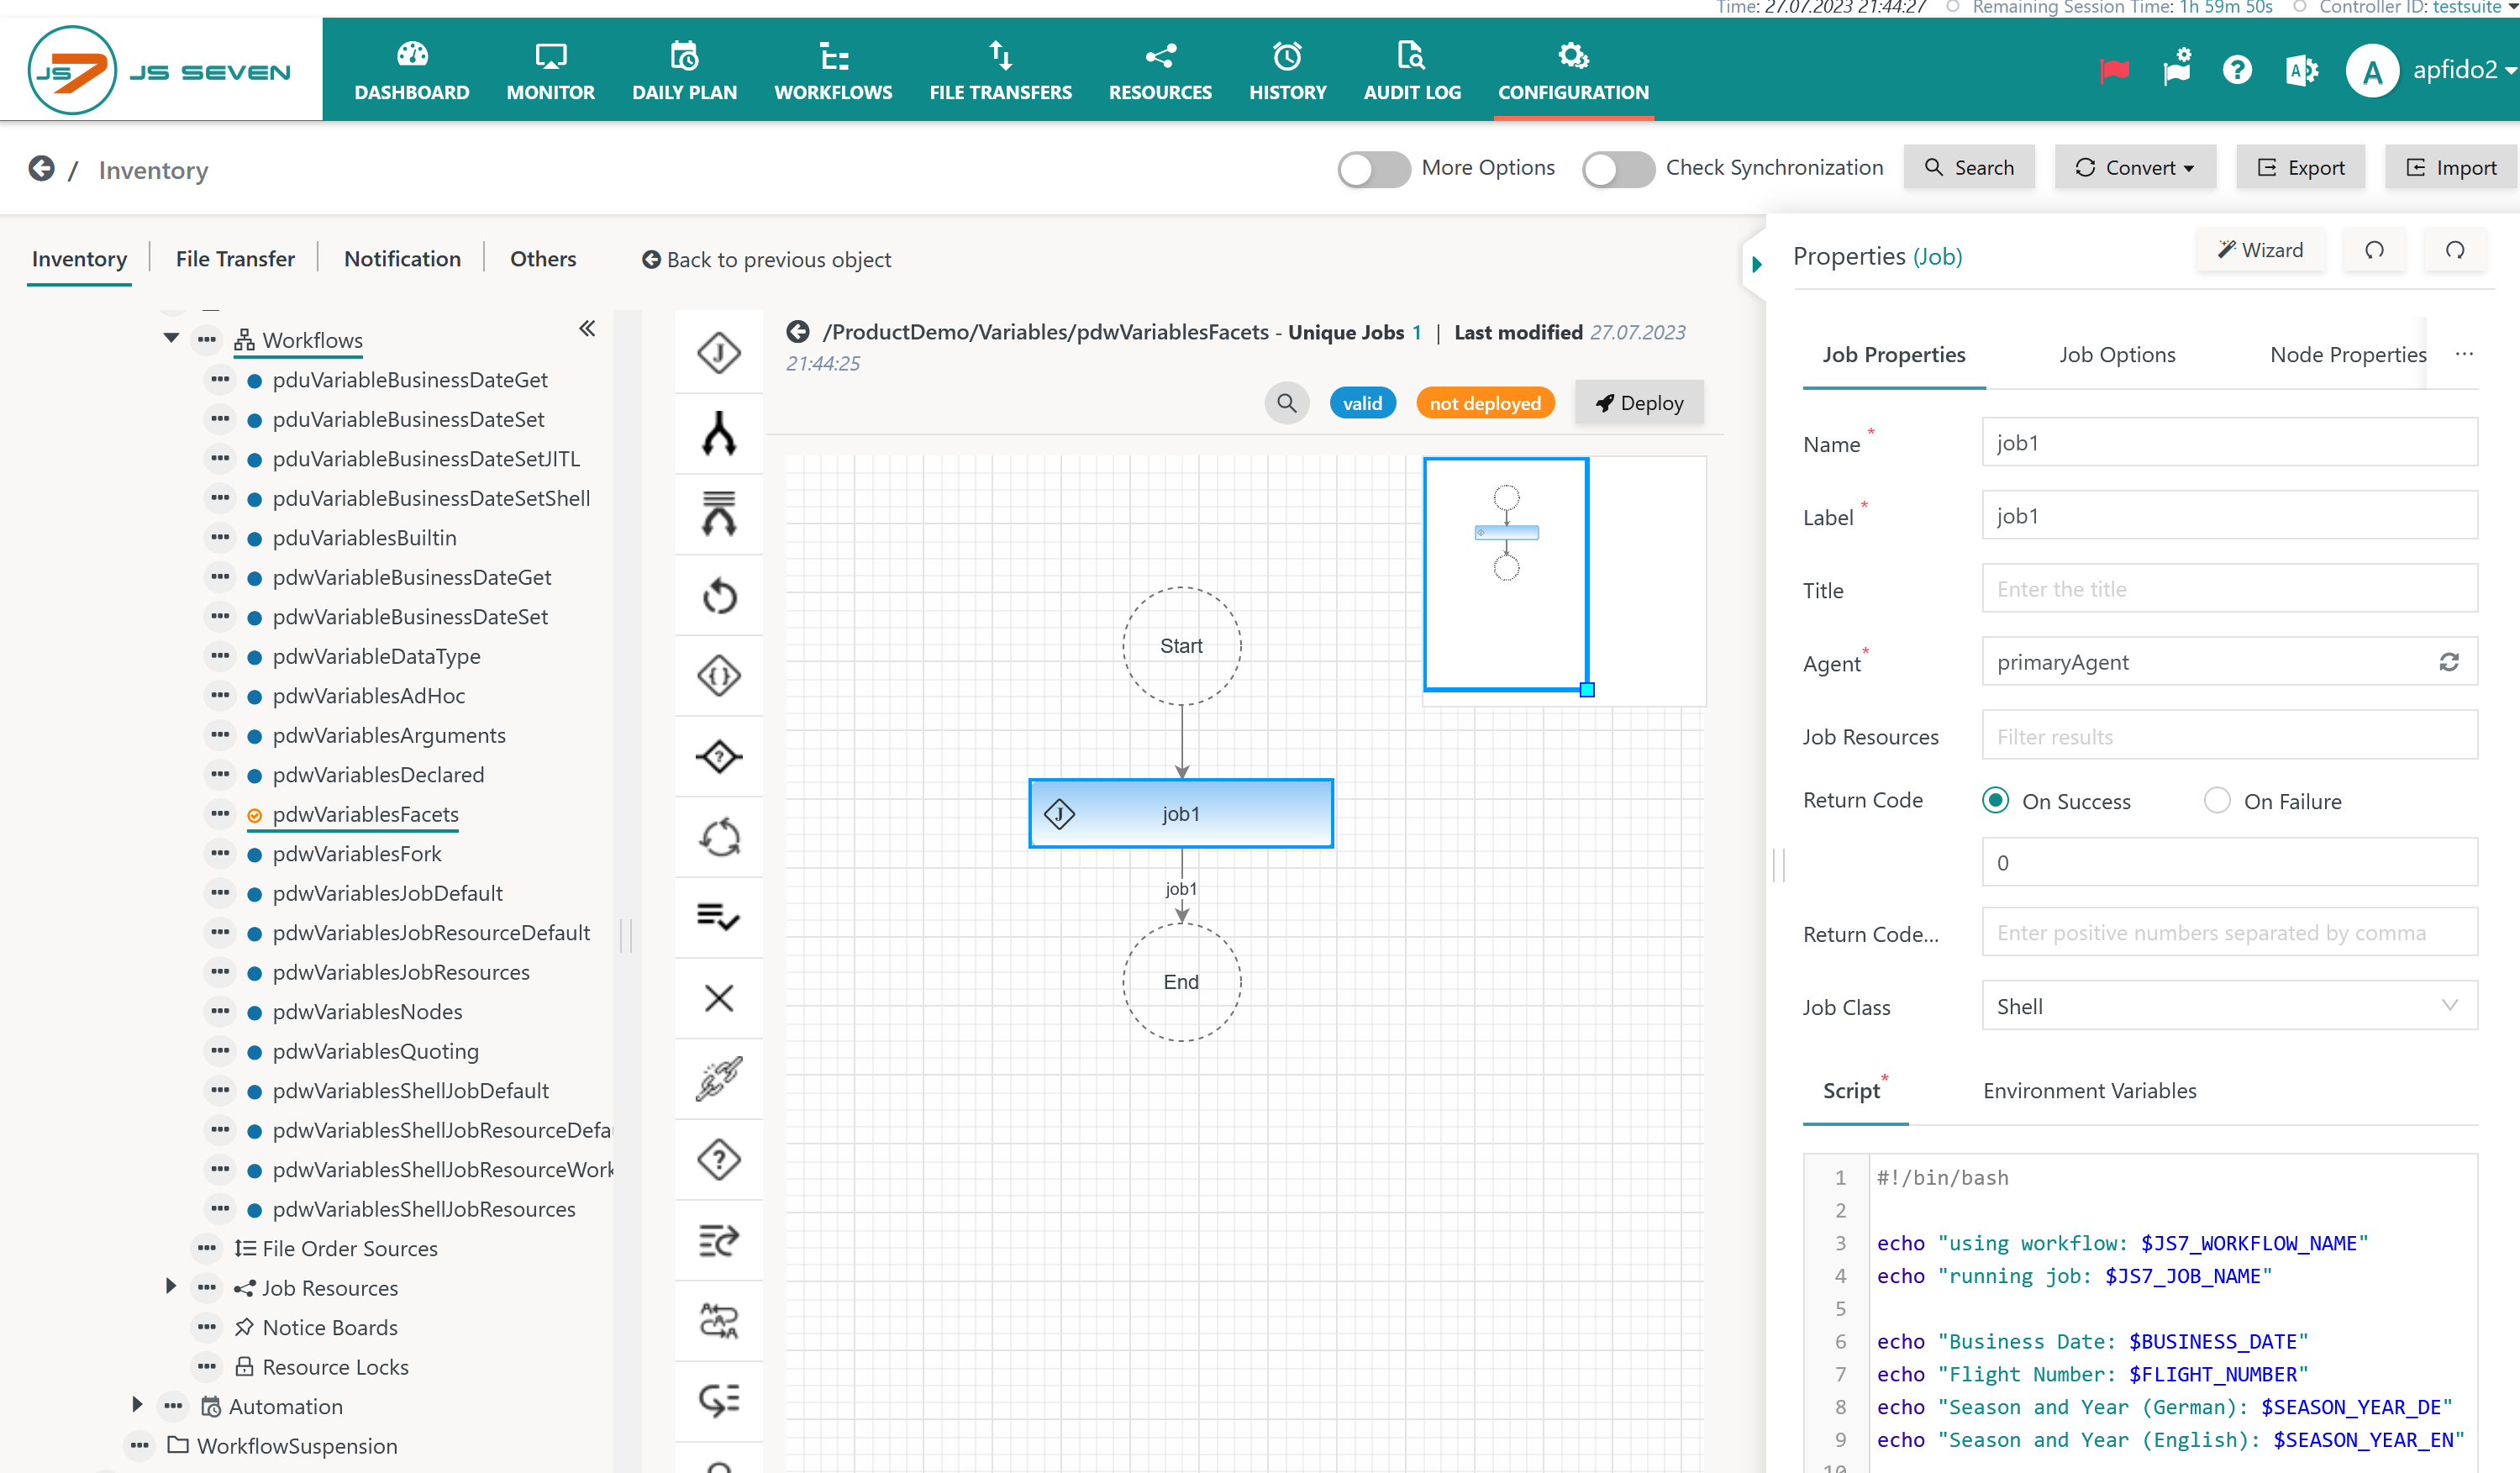Select the Post Notices instruction icon
Screen dimensions: 2520x1473
(x=718, y=1321)
